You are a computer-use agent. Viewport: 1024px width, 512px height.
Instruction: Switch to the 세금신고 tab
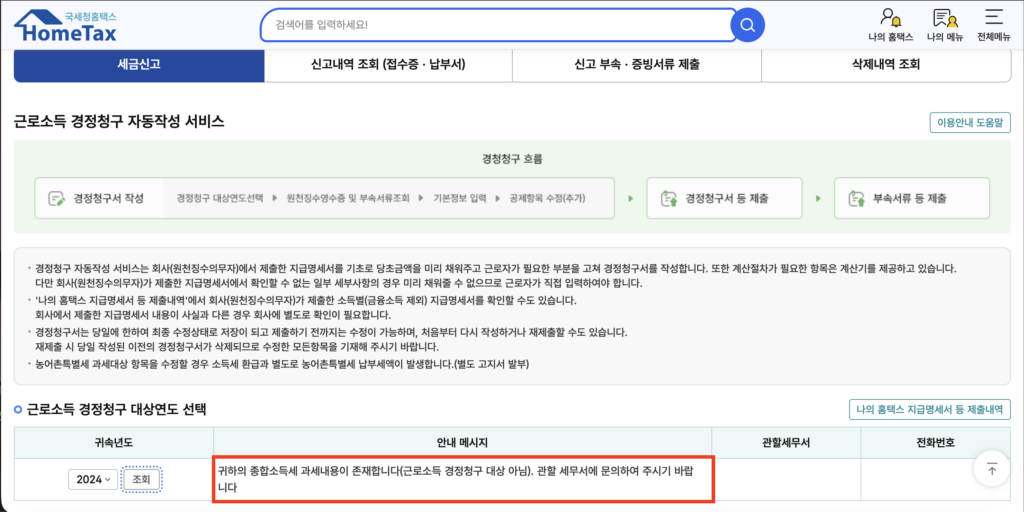pyautogui.click(x=139, y=64)
